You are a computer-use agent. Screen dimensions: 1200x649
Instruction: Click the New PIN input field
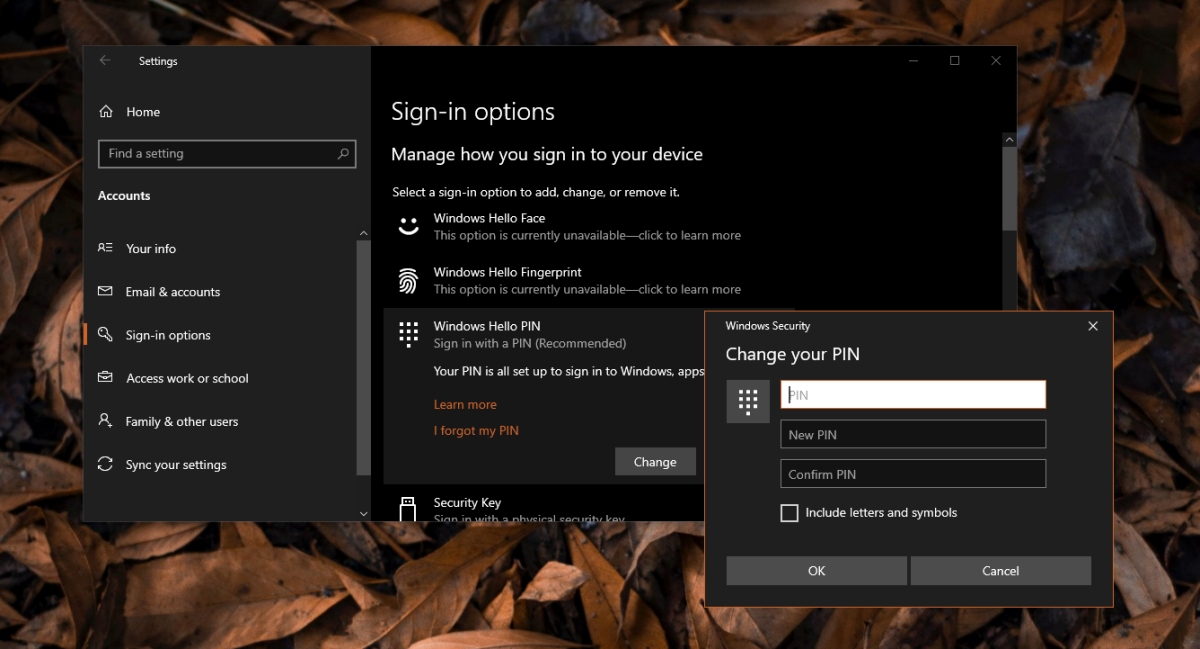[912, 434]
